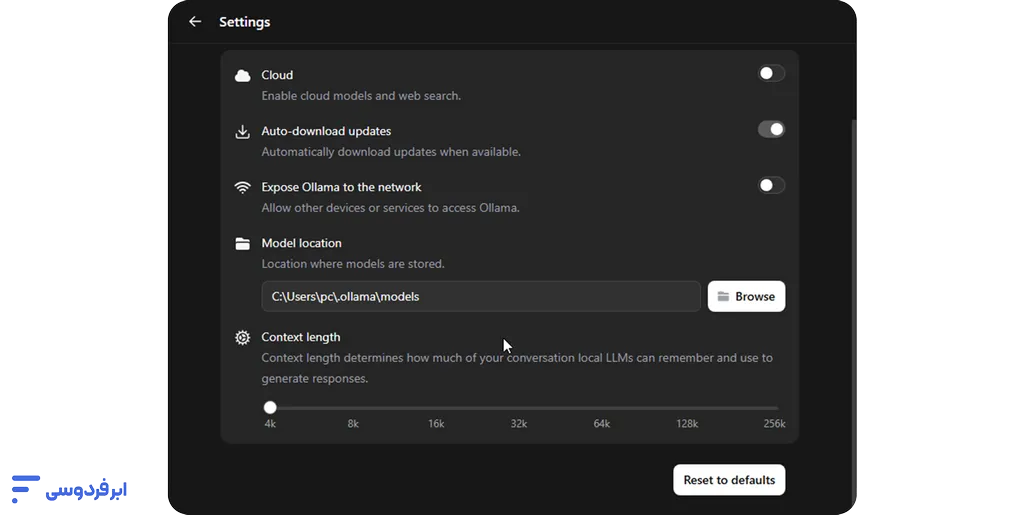The image size is (1024, 515).
Task: Click the folder icon inside Browse button
Action: point(723,296)
